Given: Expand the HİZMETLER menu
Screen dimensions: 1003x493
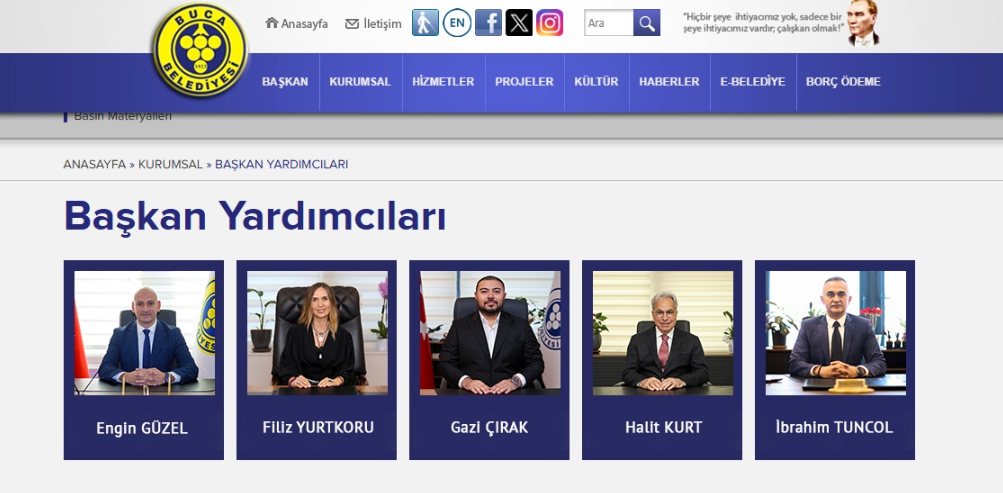Looking at the screenshot, I should [x=443, y=82].
